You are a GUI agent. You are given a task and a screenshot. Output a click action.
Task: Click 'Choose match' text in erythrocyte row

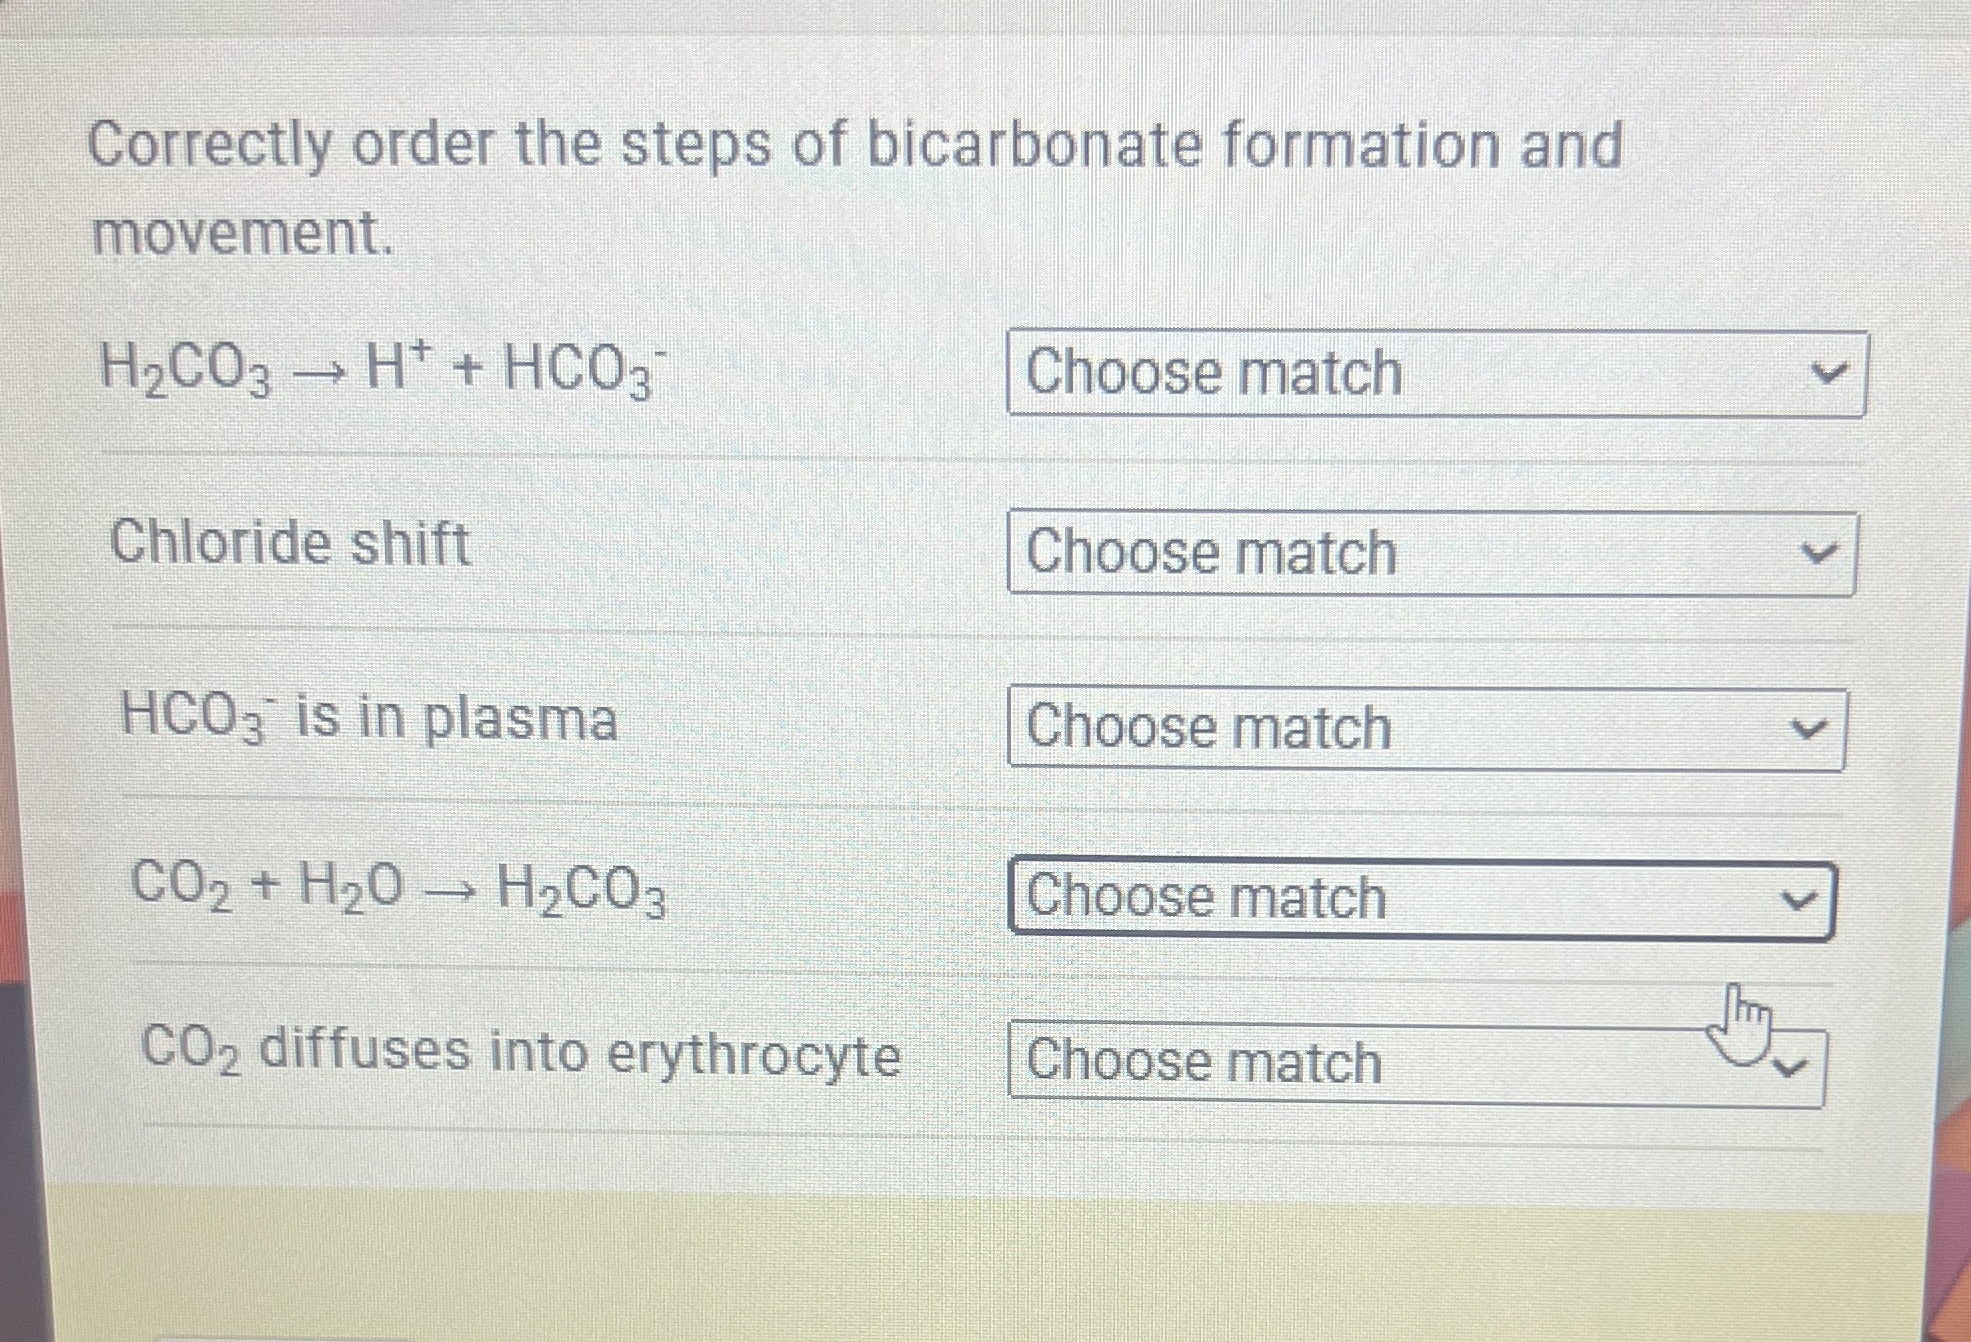[1204, 1061]
